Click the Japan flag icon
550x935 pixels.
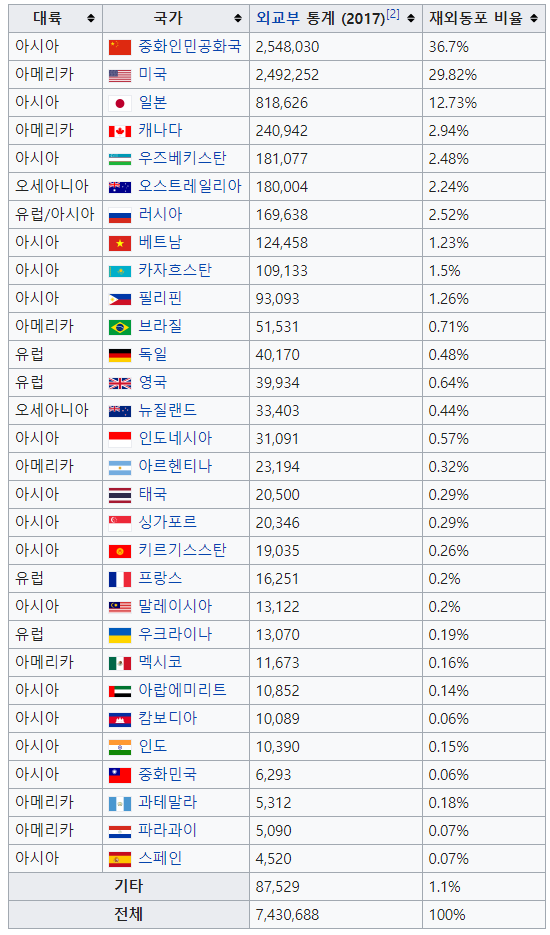120,103
